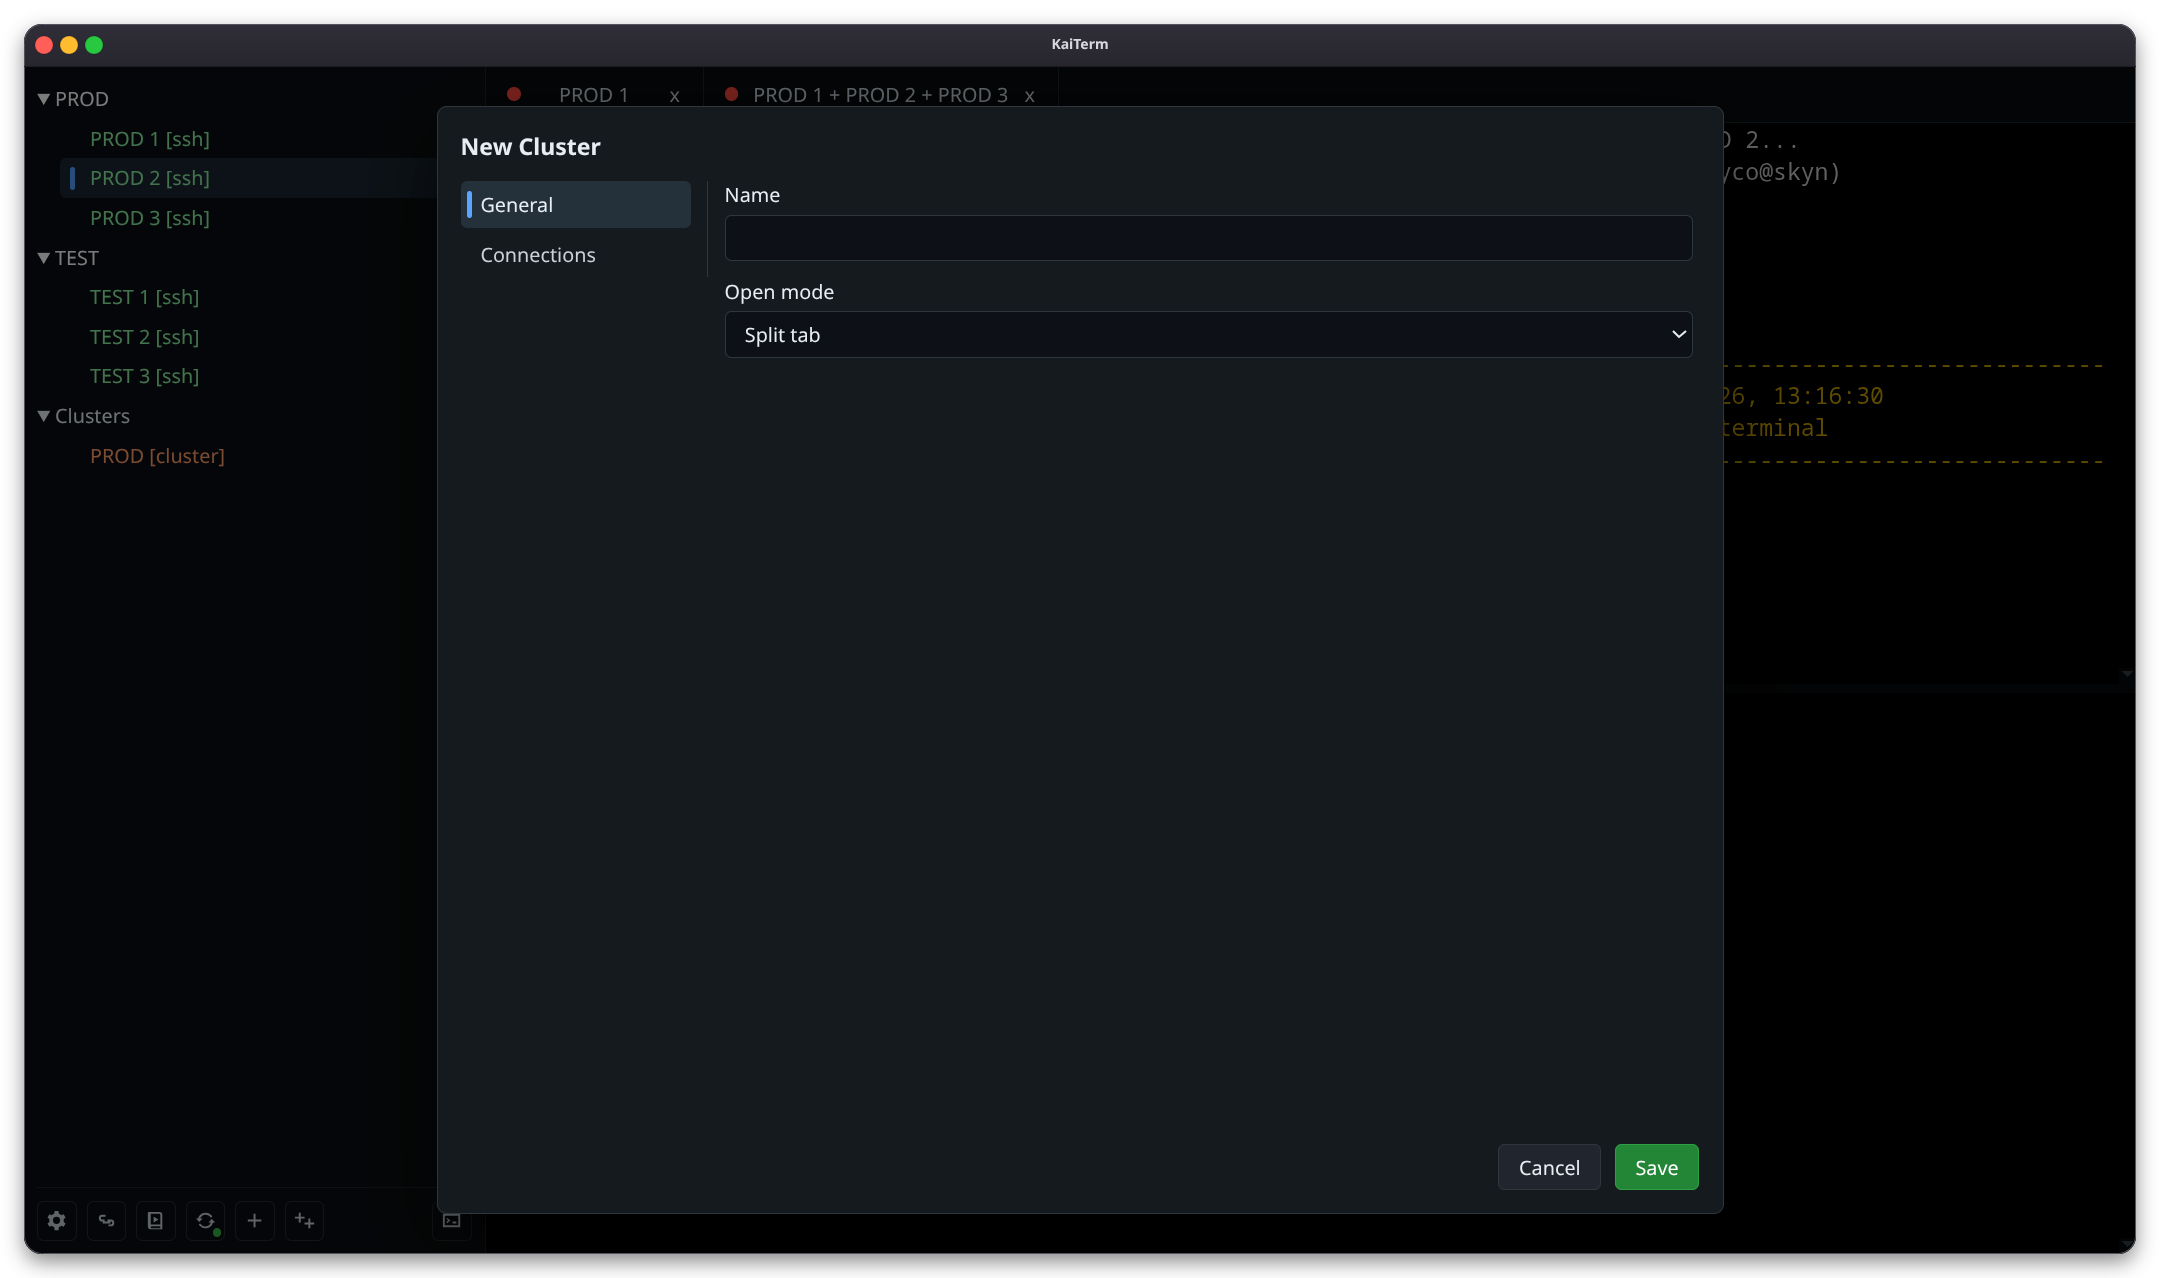
Task: Click the KaiTerm window title
Action: point(1080,44)
